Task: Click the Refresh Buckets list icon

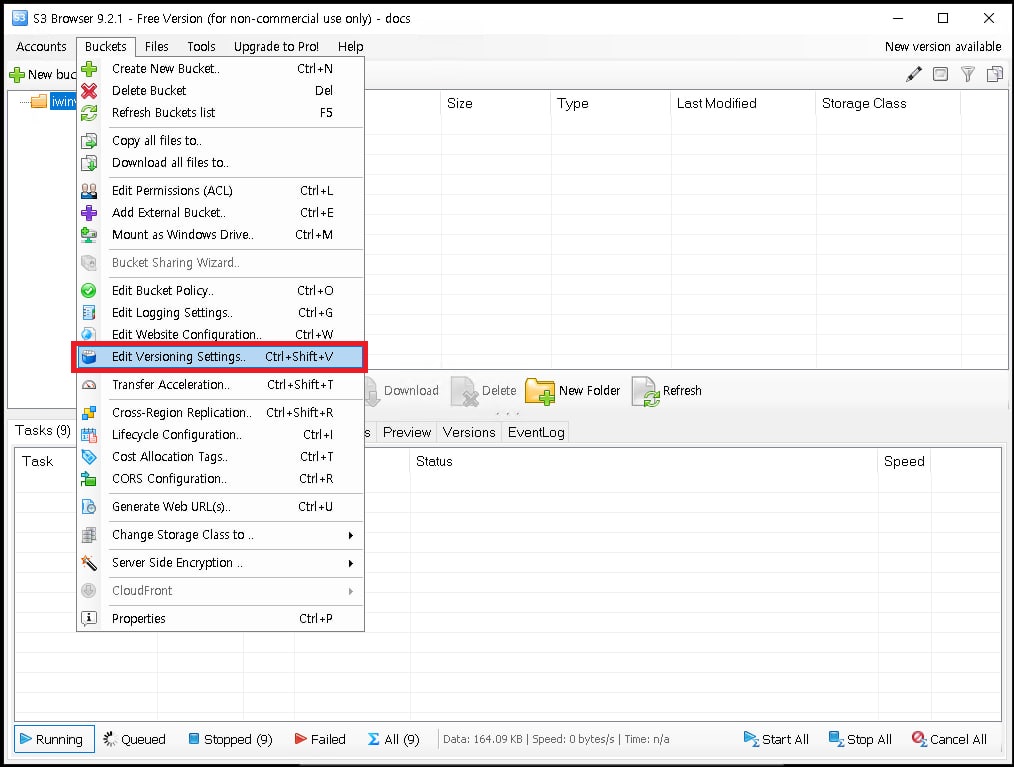Action: (89, 113)
